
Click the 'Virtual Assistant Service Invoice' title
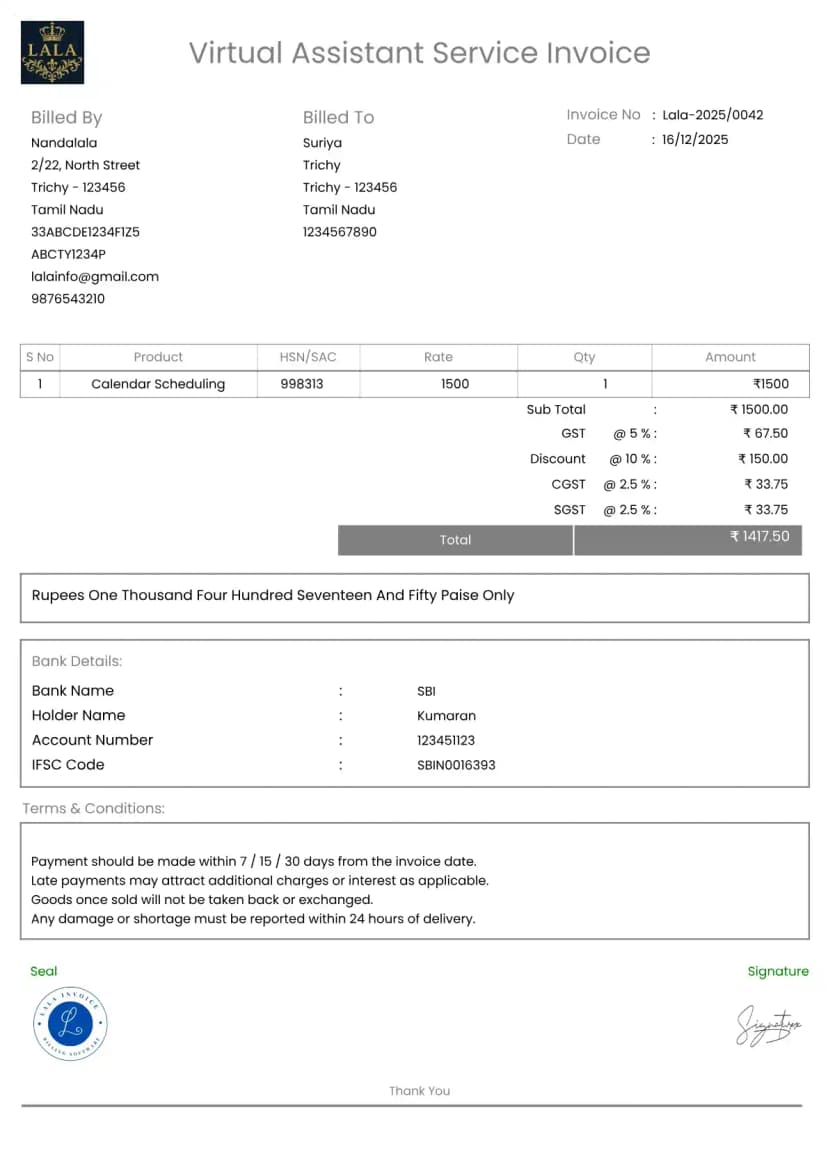point(419,53)
